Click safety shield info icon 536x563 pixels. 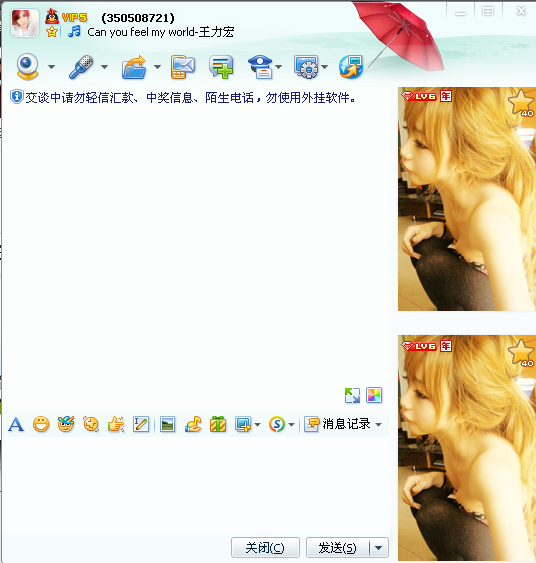(x=17, y=97)
